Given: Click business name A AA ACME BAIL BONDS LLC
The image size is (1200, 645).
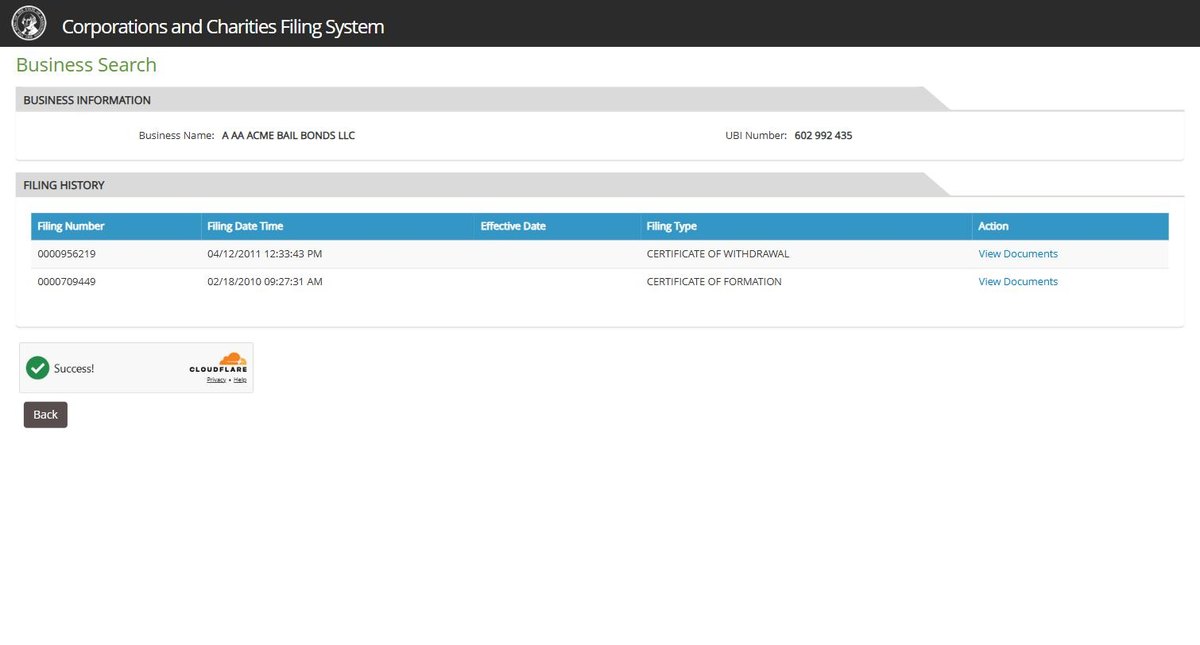Looking at the screenshot, I should pyautogui.click(x=288, y=135).
